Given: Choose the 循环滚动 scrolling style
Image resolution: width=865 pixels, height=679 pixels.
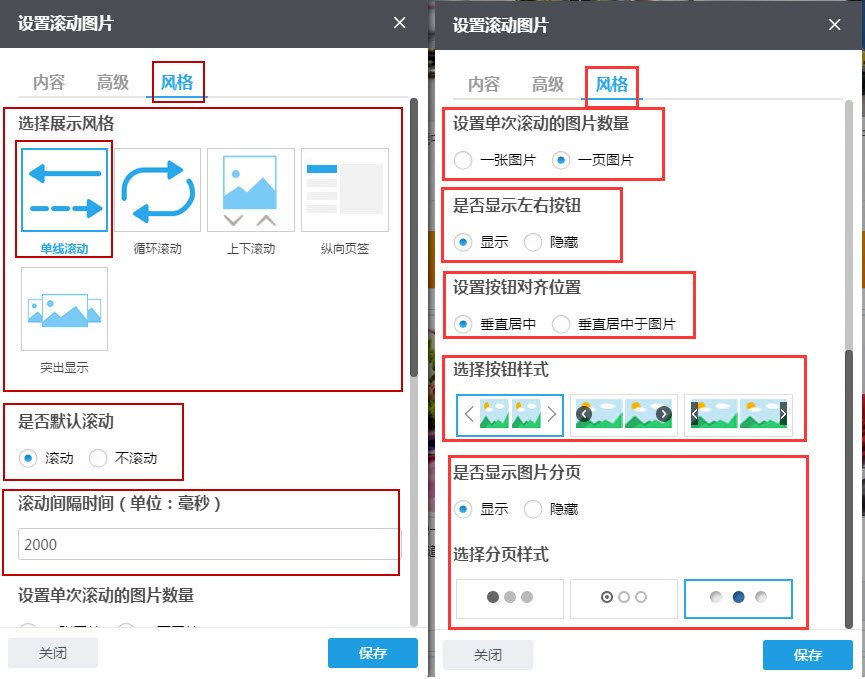Looking at the screenshot, I should (x=157, y=190).
